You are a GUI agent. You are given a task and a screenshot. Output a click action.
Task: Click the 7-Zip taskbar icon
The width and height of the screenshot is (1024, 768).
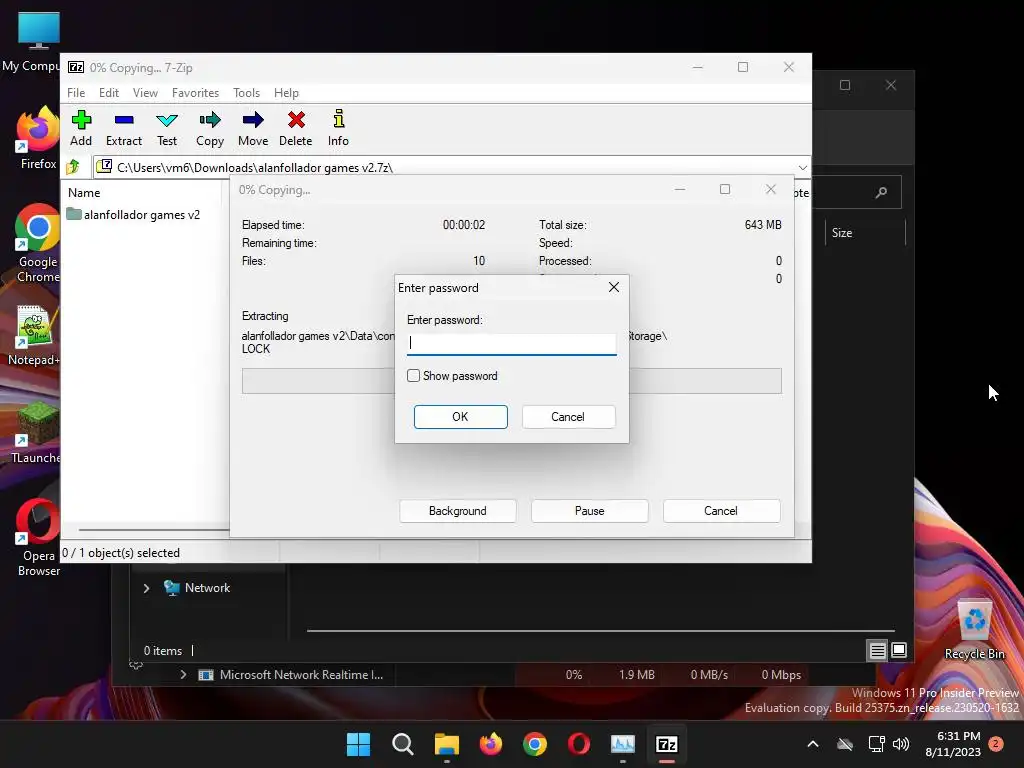click(667, 744)
